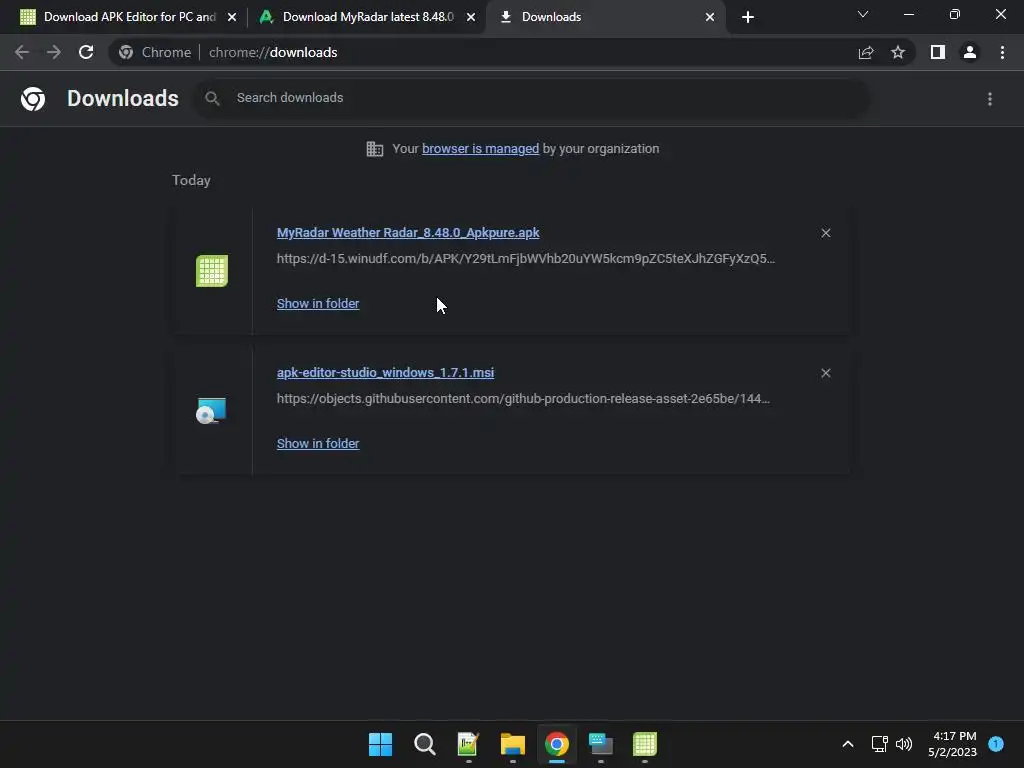Show apk-editor-studio MSI in folder
1024x768 pixels.
318,443
